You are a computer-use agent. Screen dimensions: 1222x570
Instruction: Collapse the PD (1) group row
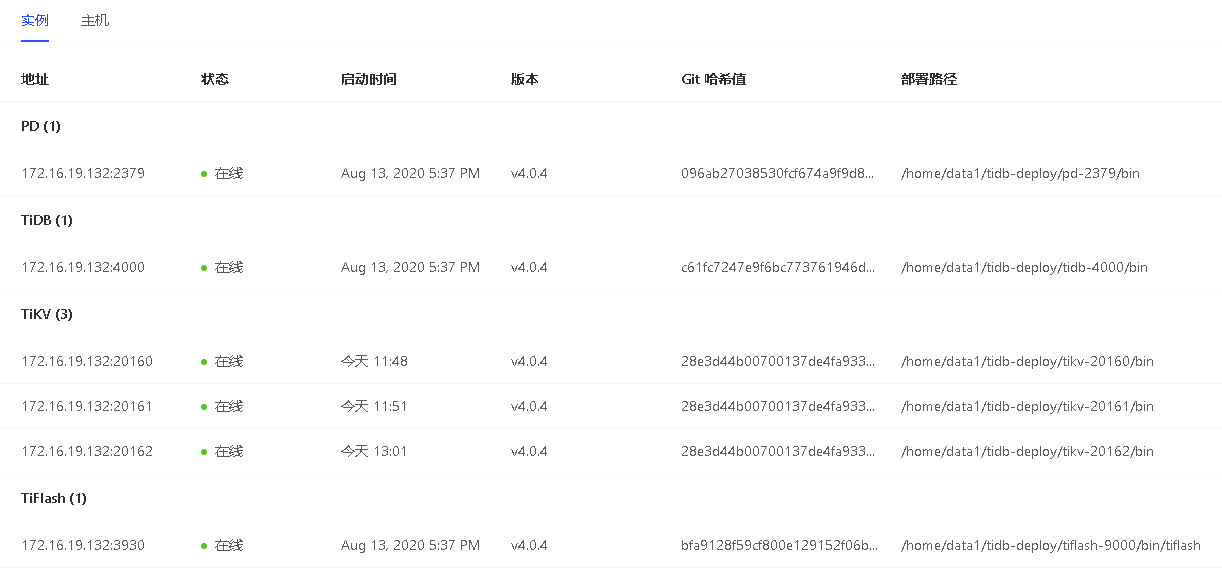tap(41, 126)
